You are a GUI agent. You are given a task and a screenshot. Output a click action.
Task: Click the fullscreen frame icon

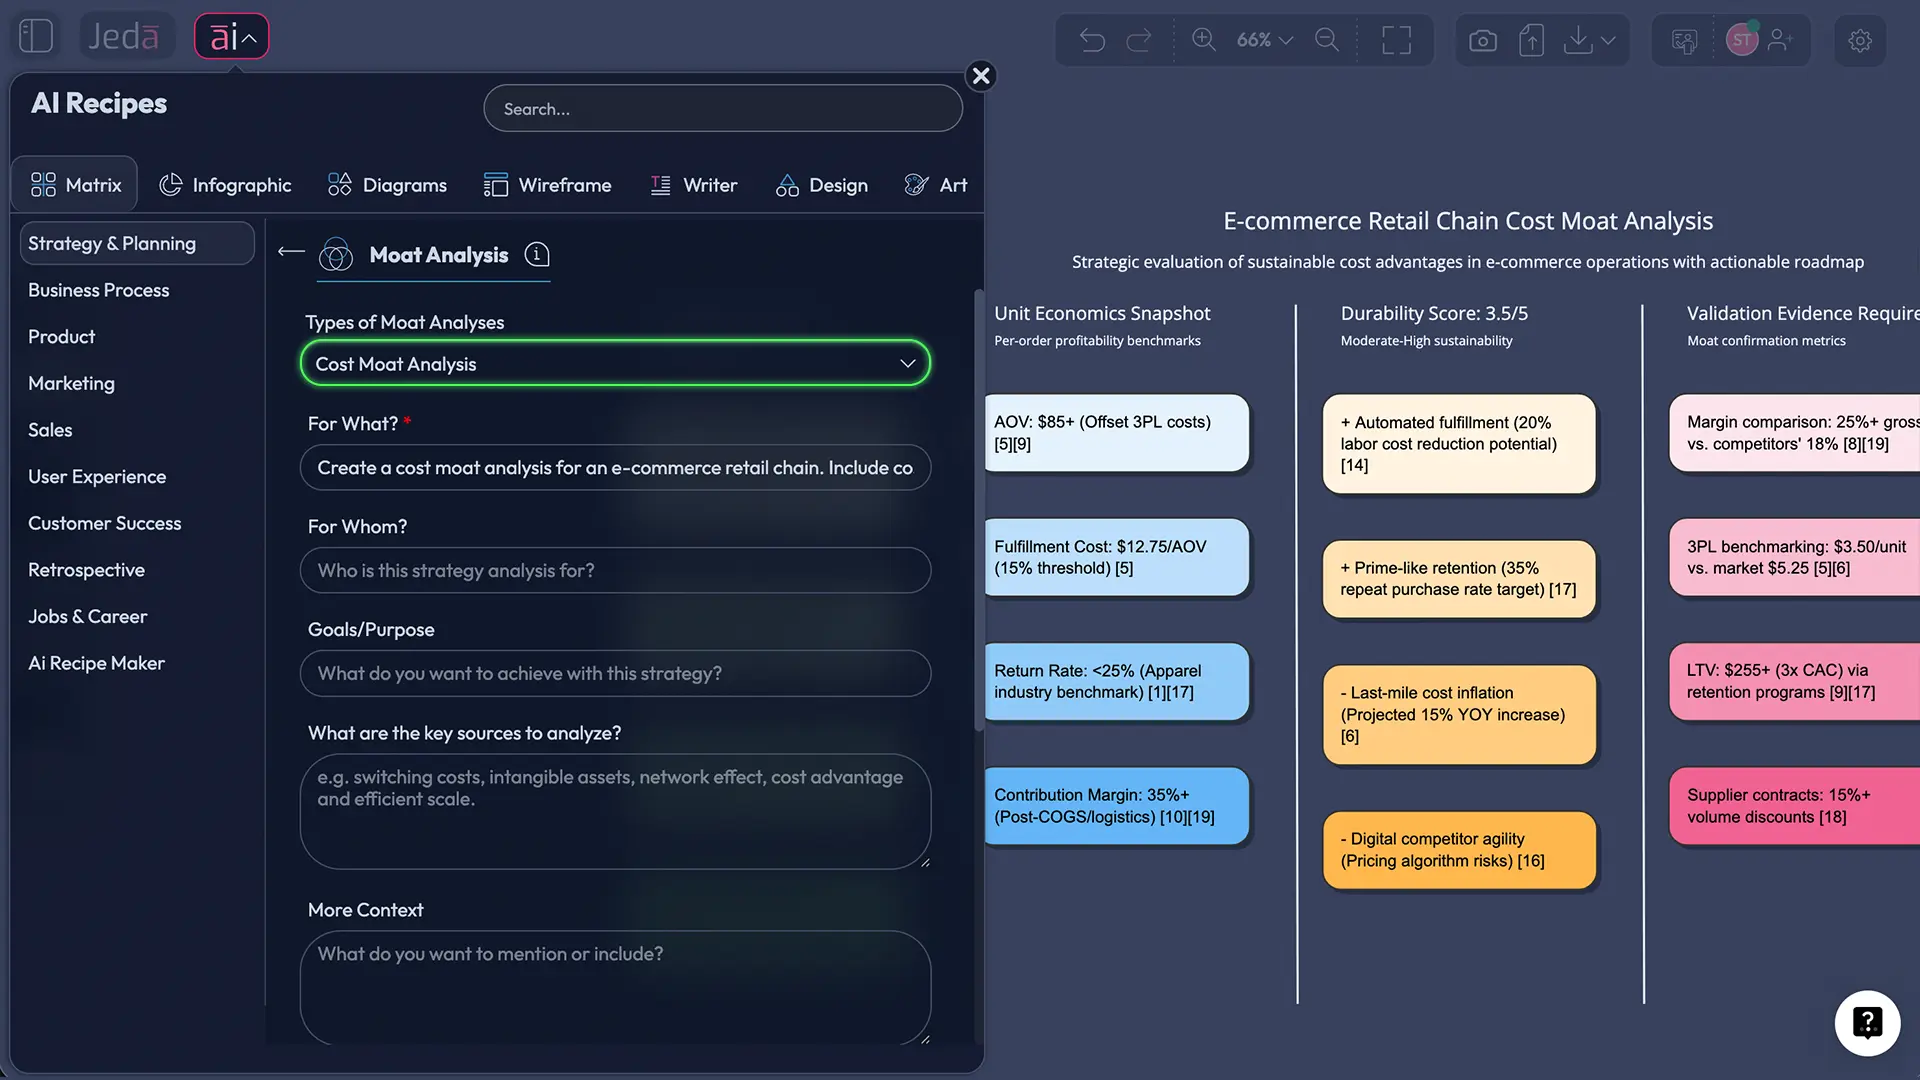(x=1397, y=40)
